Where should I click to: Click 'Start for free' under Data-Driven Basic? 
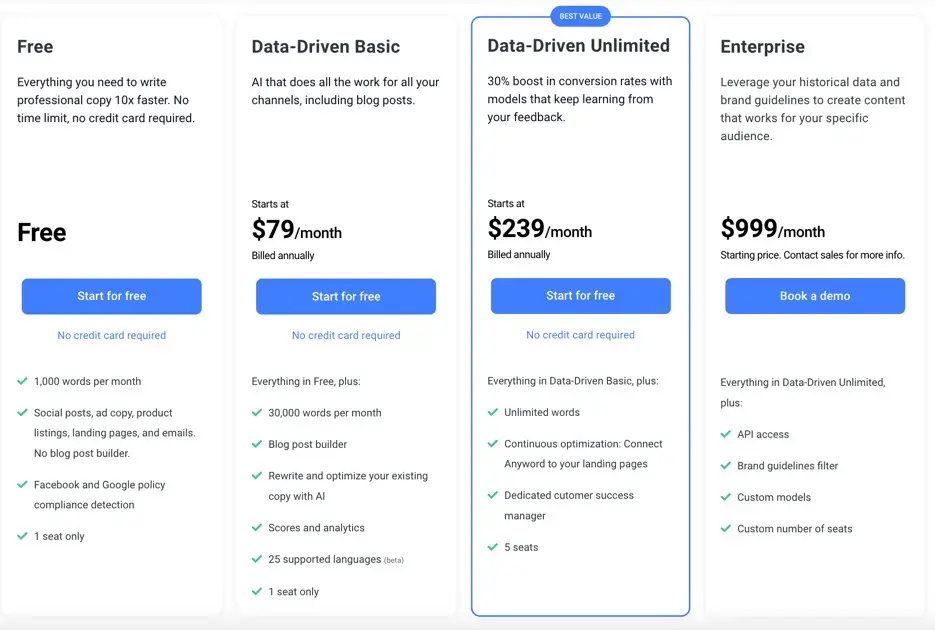[x=346, y=296]
